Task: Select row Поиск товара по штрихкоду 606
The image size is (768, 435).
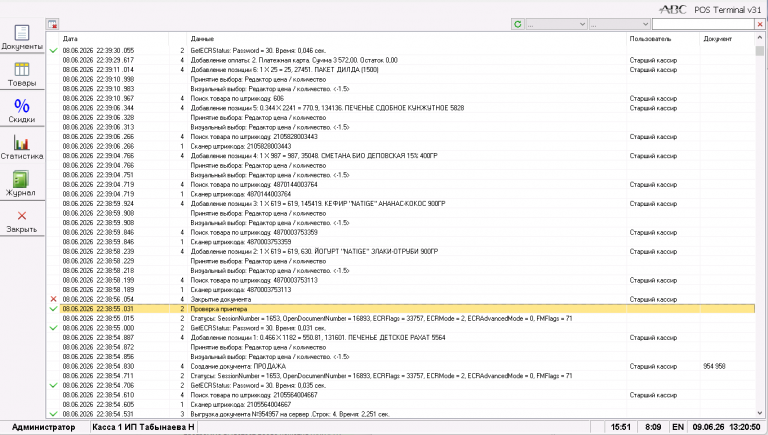Action: pos(401,98)
